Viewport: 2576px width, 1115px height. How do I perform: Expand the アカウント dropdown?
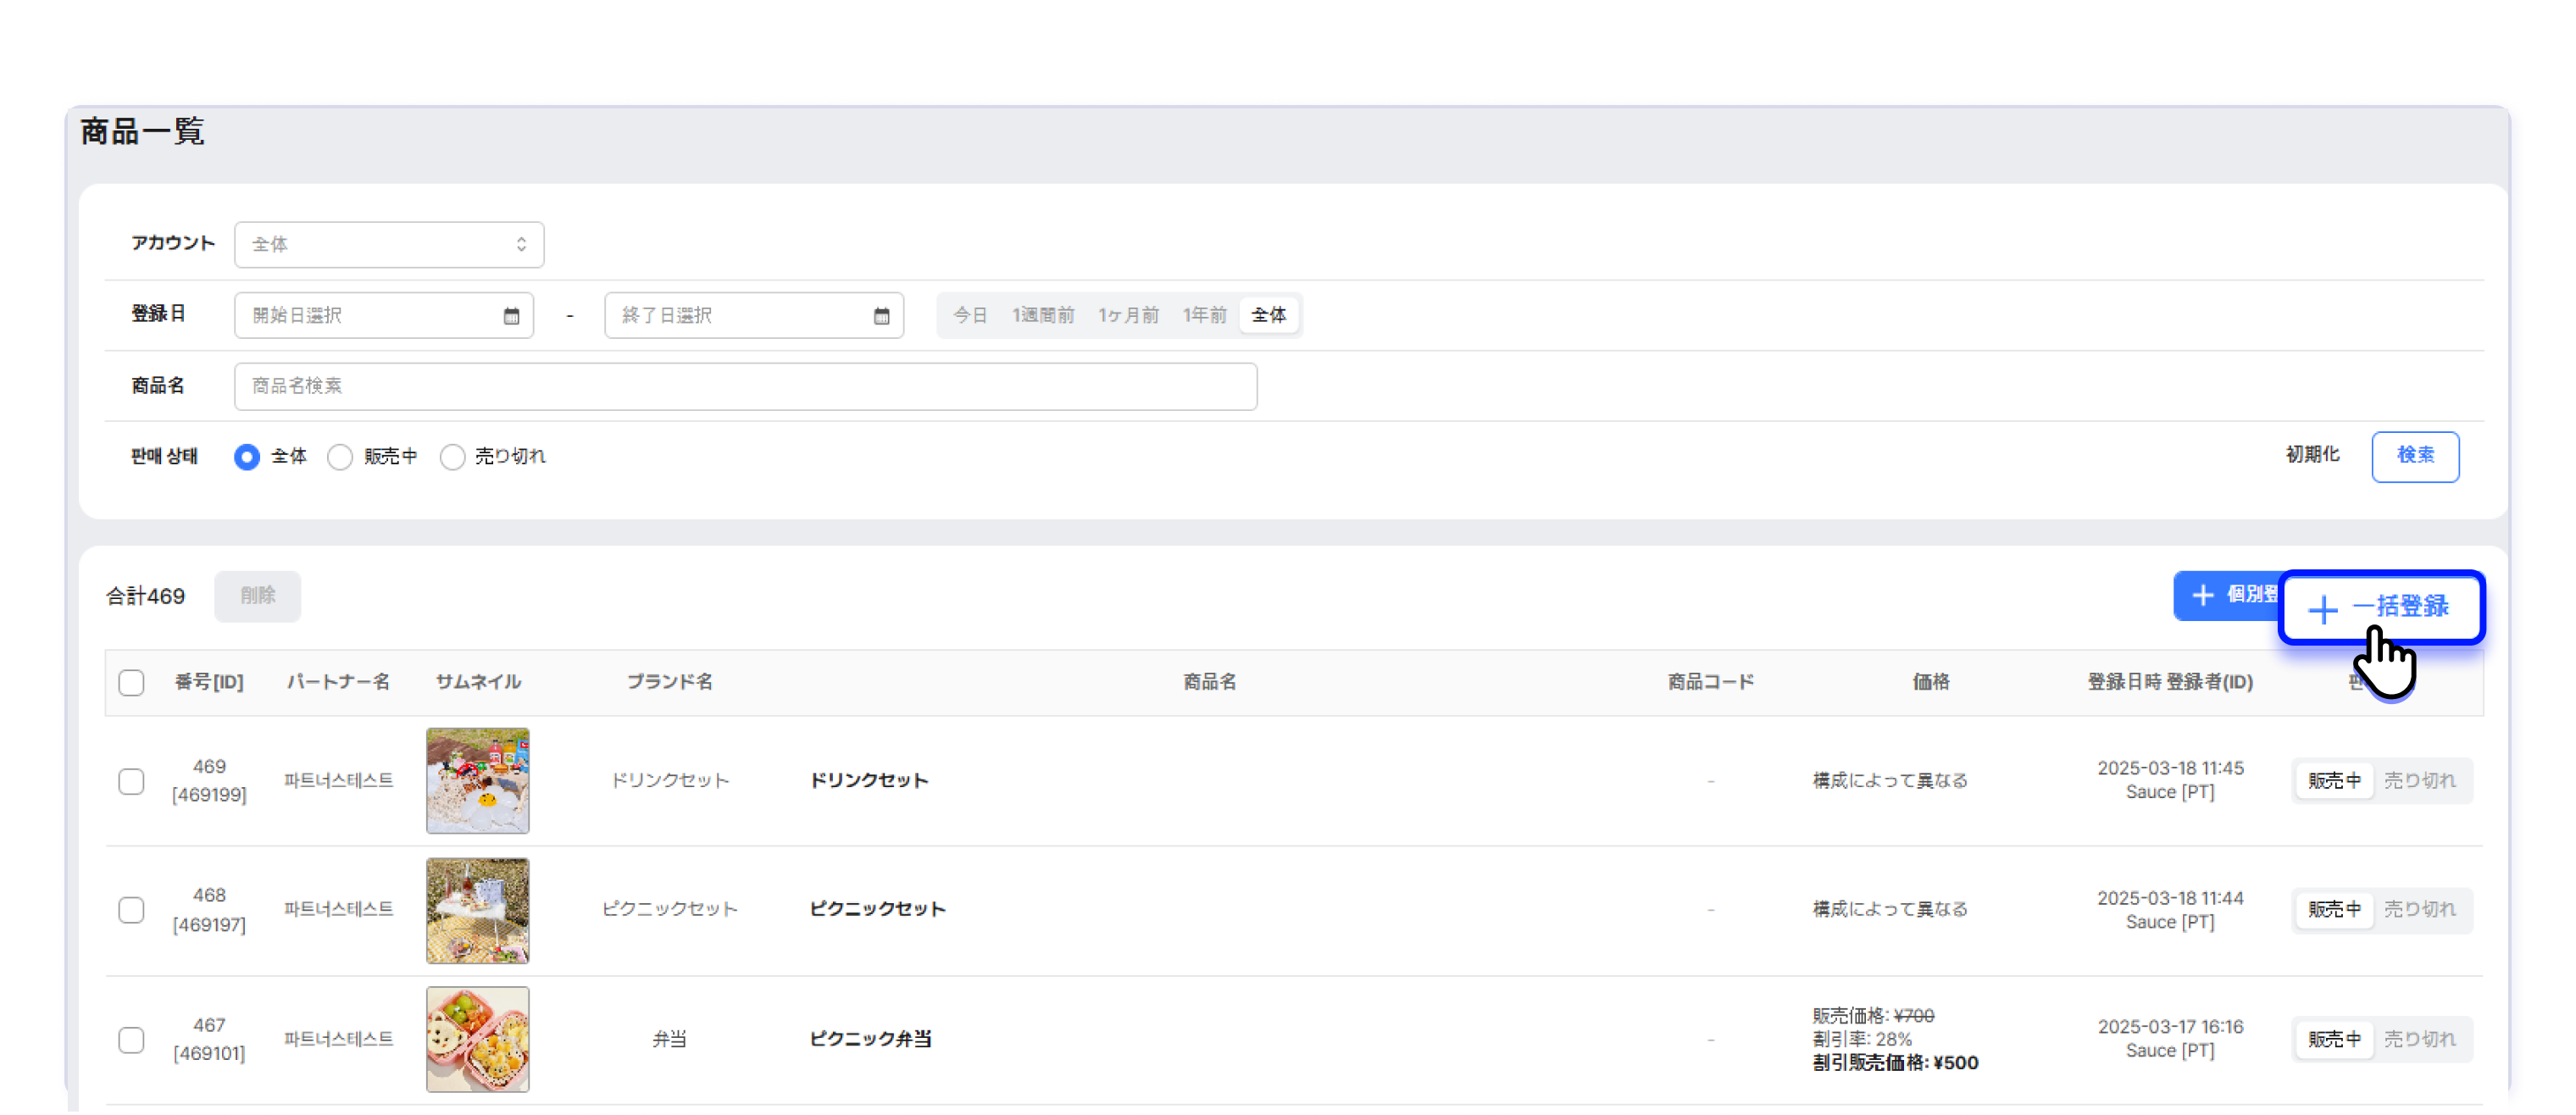(x=389, y=245)
